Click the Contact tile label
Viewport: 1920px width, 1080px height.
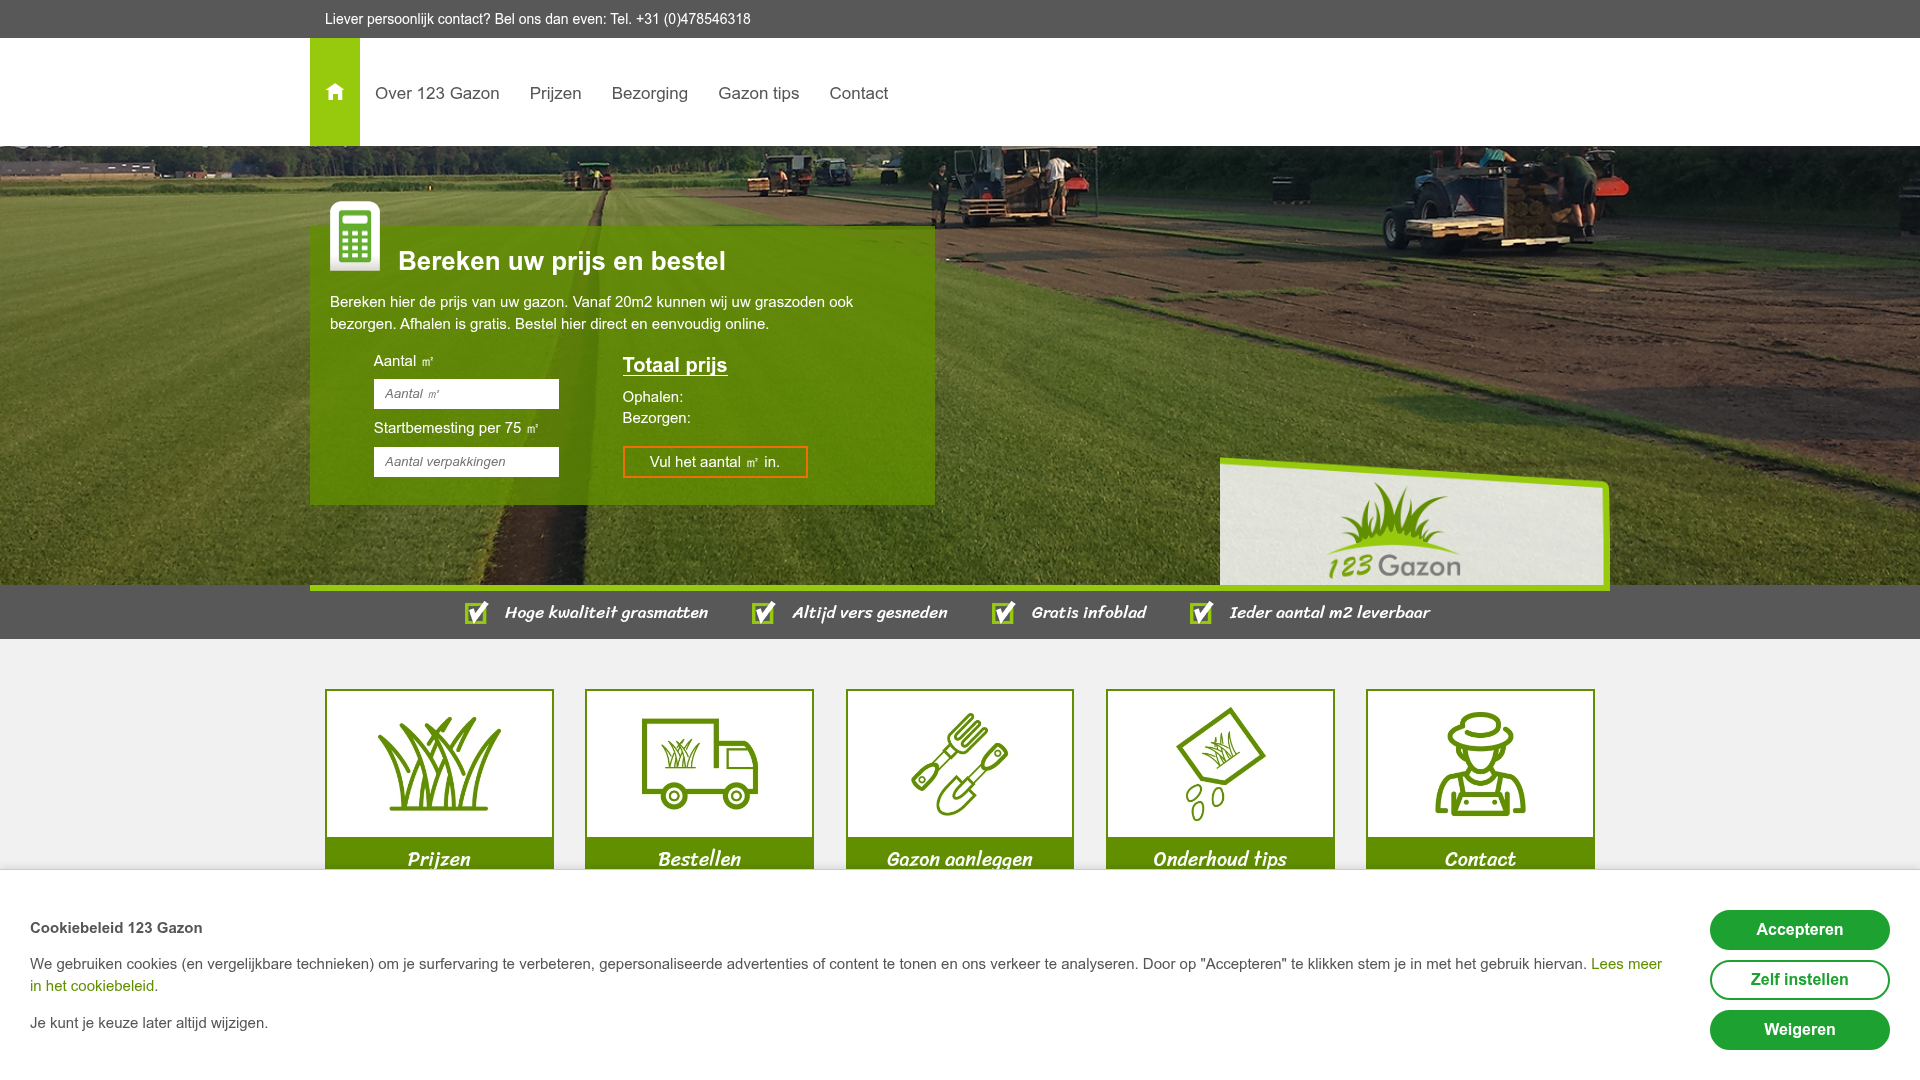coord(1480,859)
